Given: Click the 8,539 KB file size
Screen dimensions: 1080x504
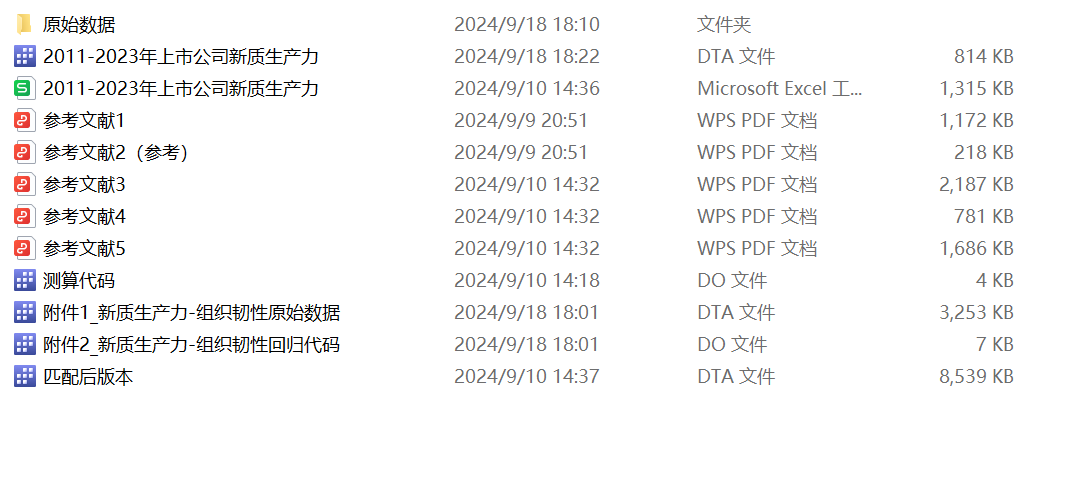Looking at the screenshot, I should (977, 377).
